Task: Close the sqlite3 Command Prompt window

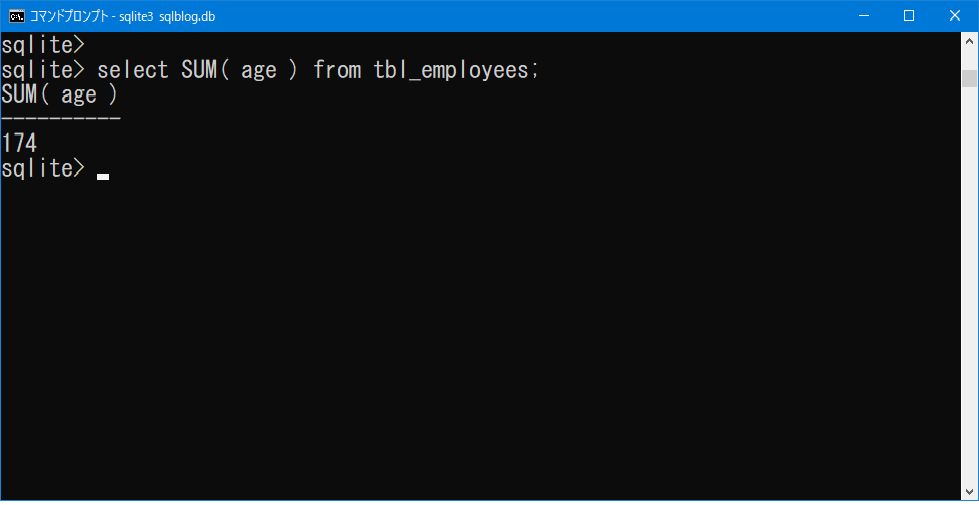Action: pos(955,16)
